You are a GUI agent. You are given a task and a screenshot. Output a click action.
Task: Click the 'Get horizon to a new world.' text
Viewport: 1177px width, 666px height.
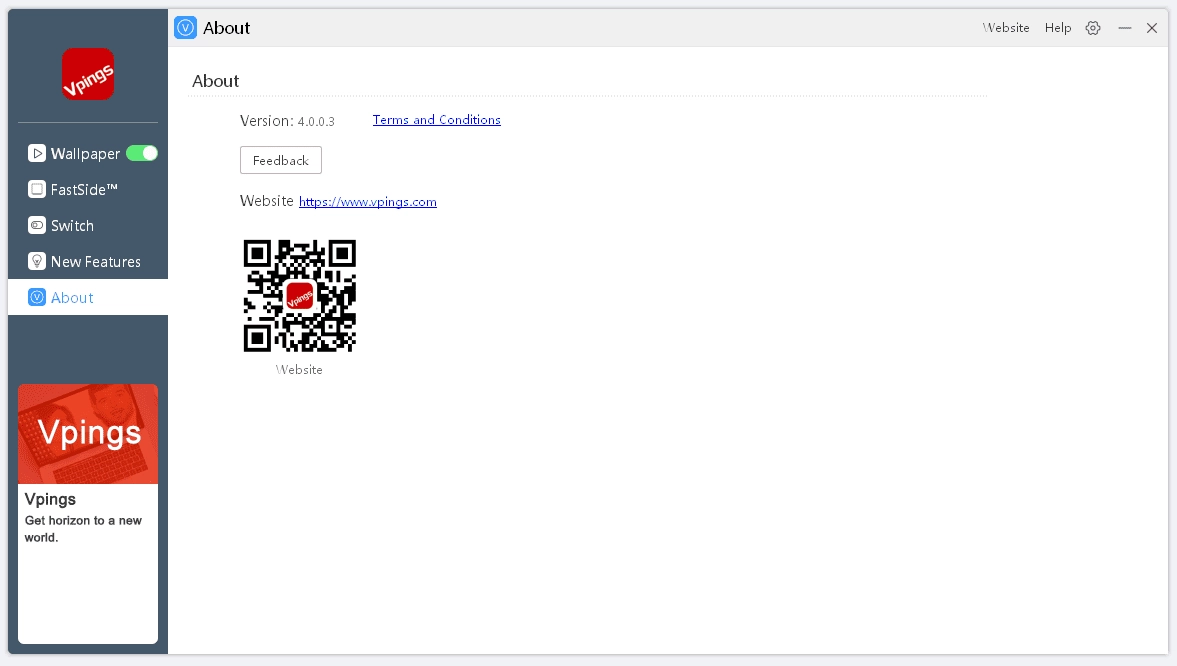pos(83,529)
